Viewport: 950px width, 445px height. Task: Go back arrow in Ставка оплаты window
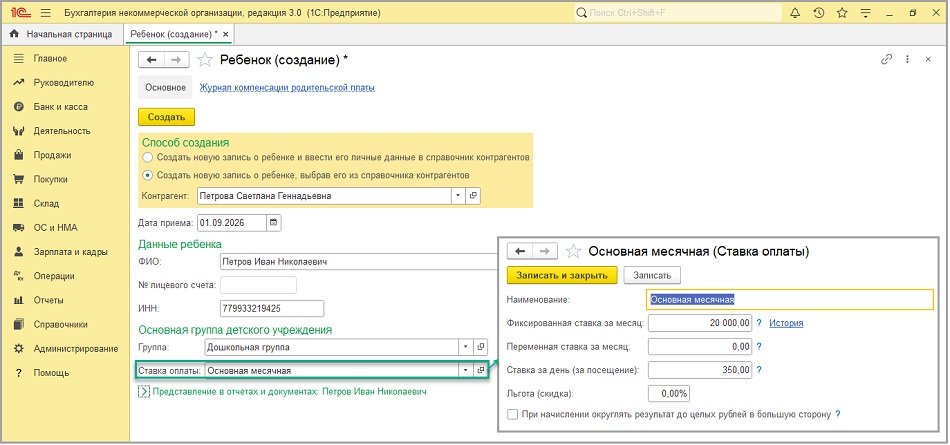pos(520,251)
